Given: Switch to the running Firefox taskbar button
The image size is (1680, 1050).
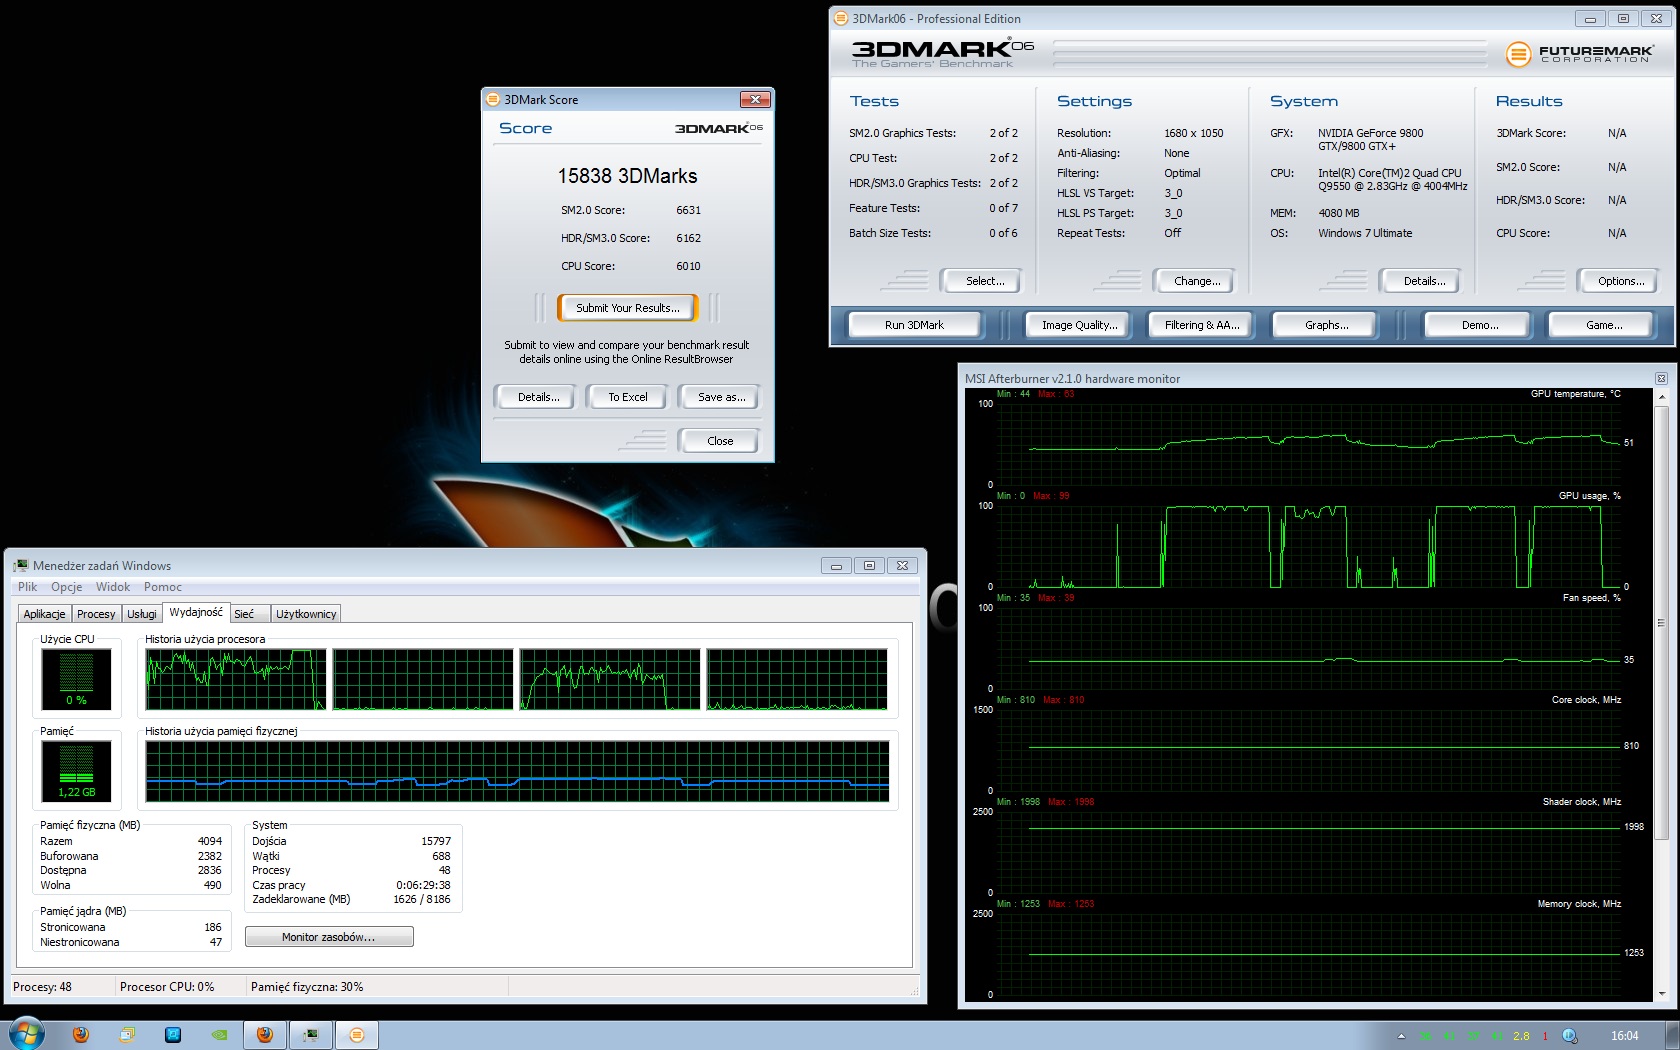Looking at the screenshot, I should [x=265, y=1035].
